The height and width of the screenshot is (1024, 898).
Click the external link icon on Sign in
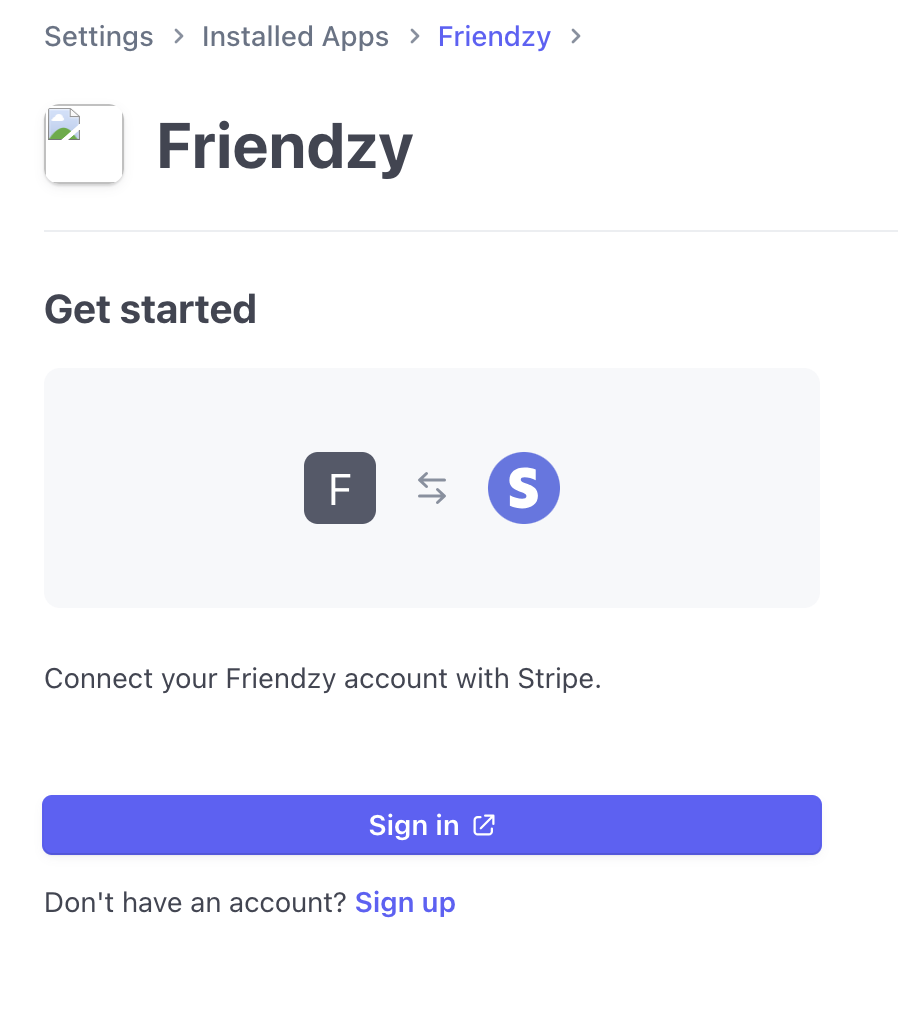pyautogui.click(x=484, y=825)
